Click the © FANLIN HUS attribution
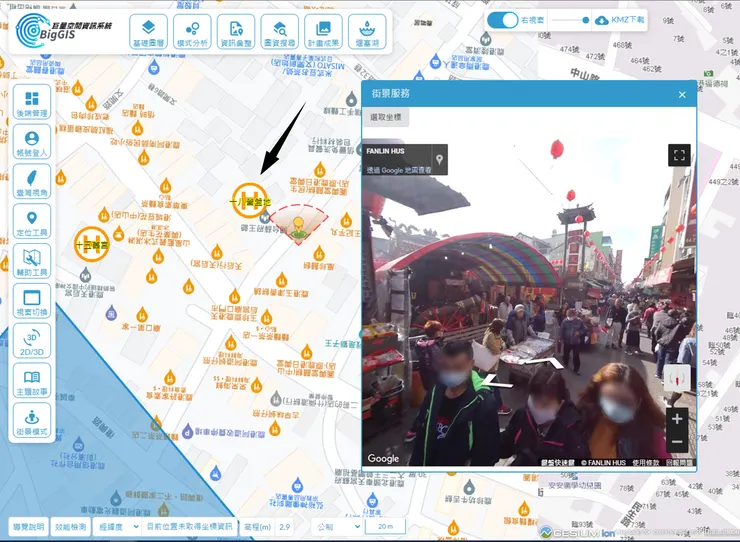Image resolution: width=740 pixels, height=542 pixels. pyautogui.click(x=603, y=463)
